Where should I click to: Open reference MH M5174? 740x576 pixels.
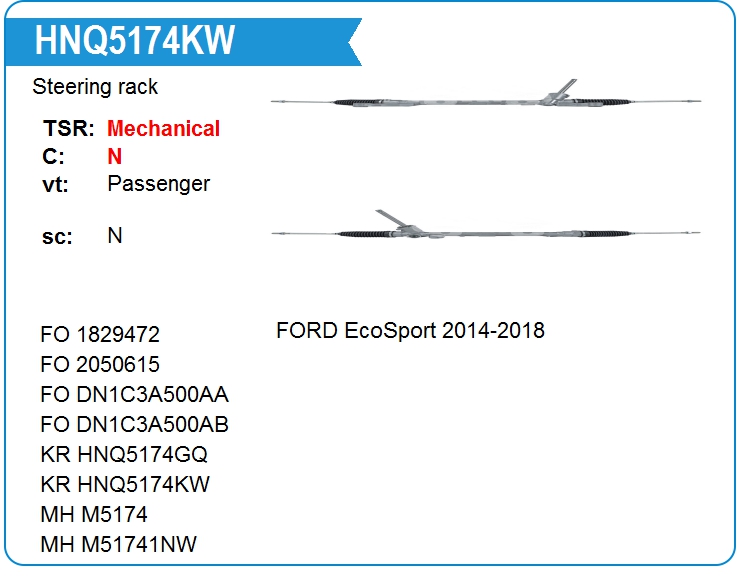click(94, 515)
